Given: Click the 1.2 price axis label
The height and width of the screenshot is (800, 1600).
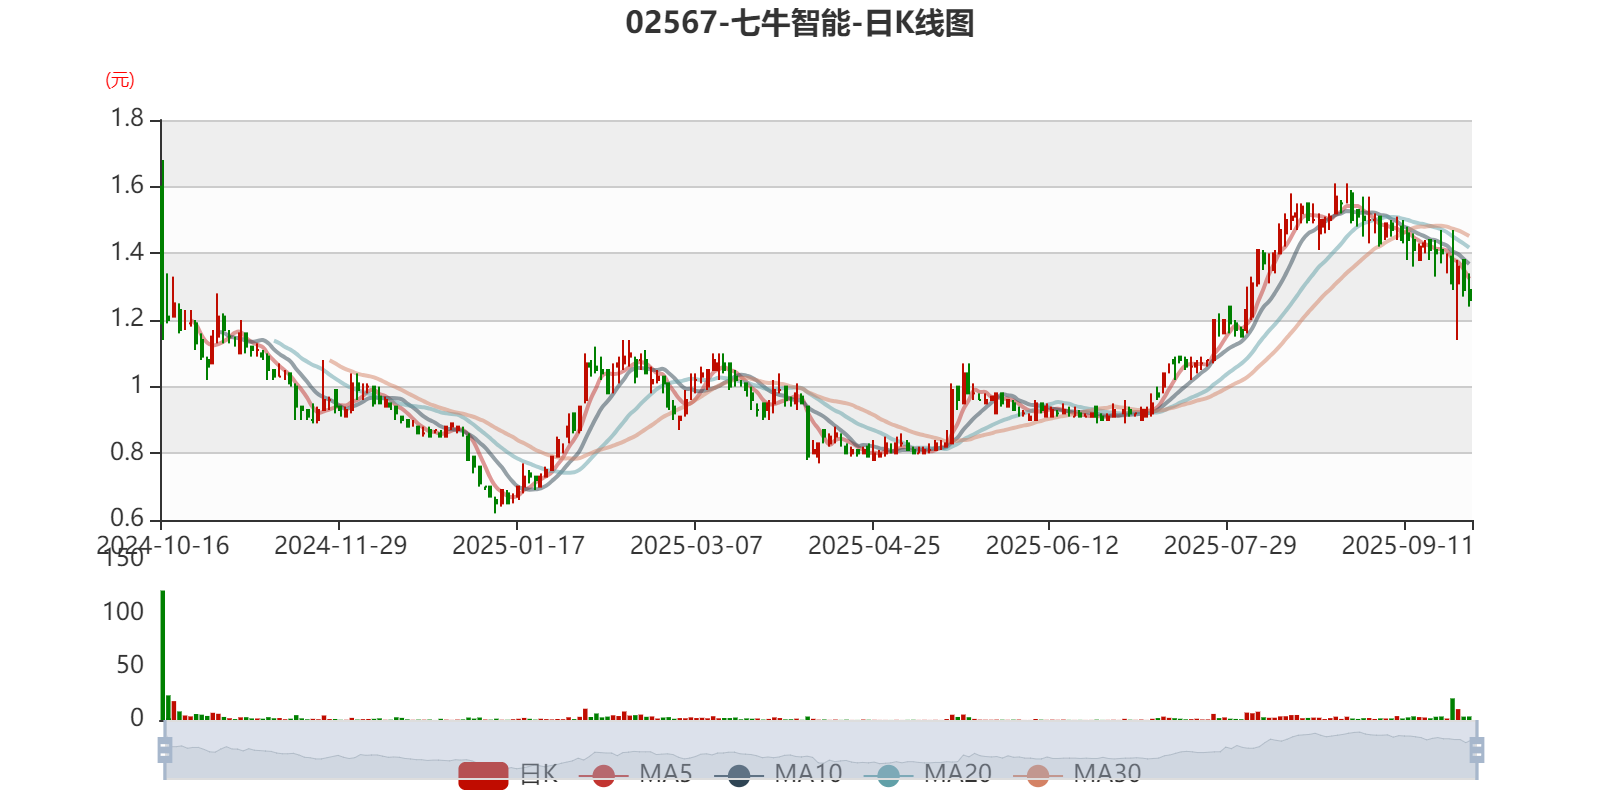Looking at the screenshot, I should coord(127,319).
